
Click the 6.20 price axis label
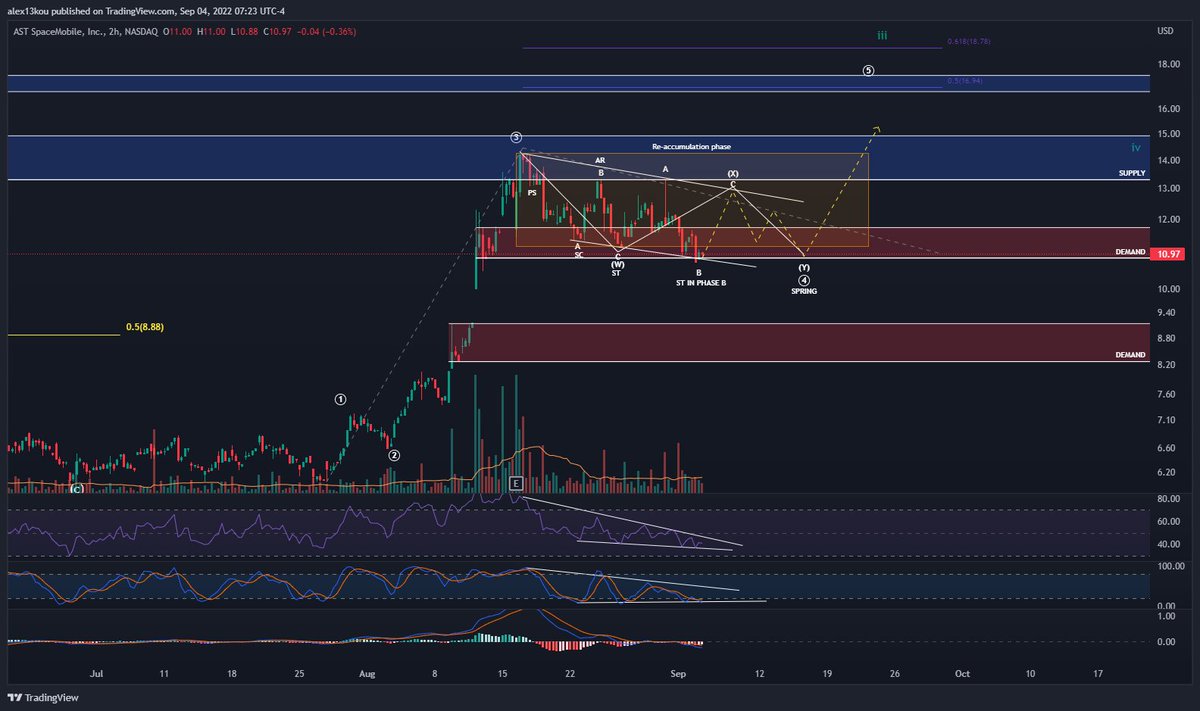1165,472
